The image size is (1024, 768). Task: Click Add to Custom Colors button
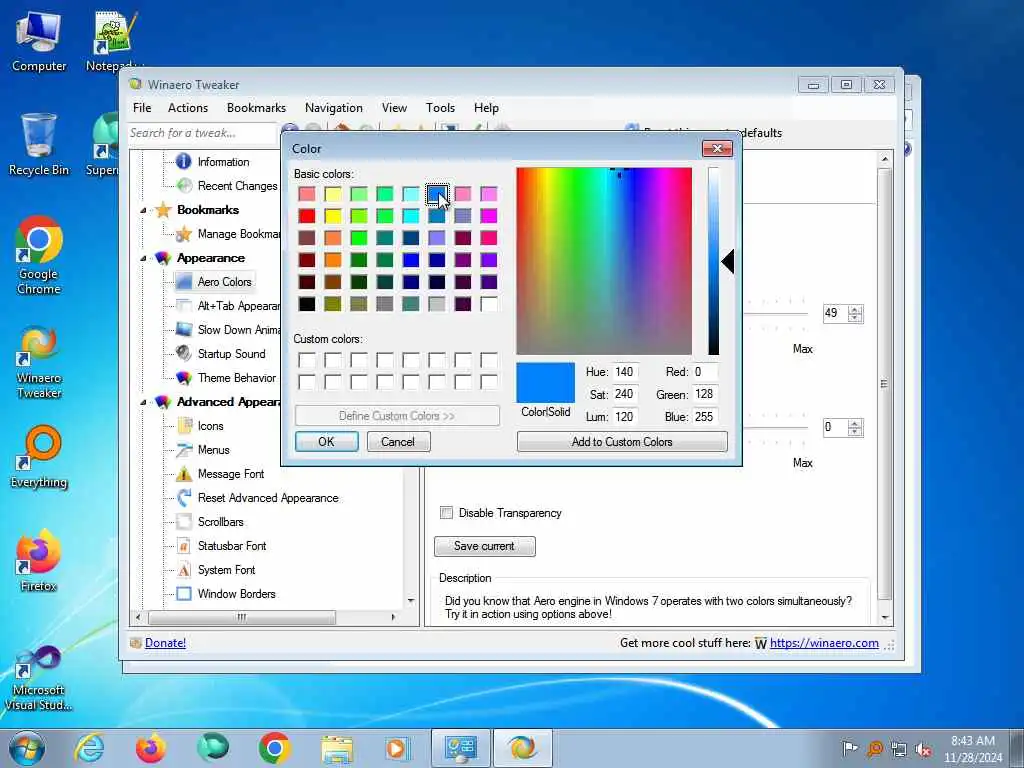tap(622, 441)
